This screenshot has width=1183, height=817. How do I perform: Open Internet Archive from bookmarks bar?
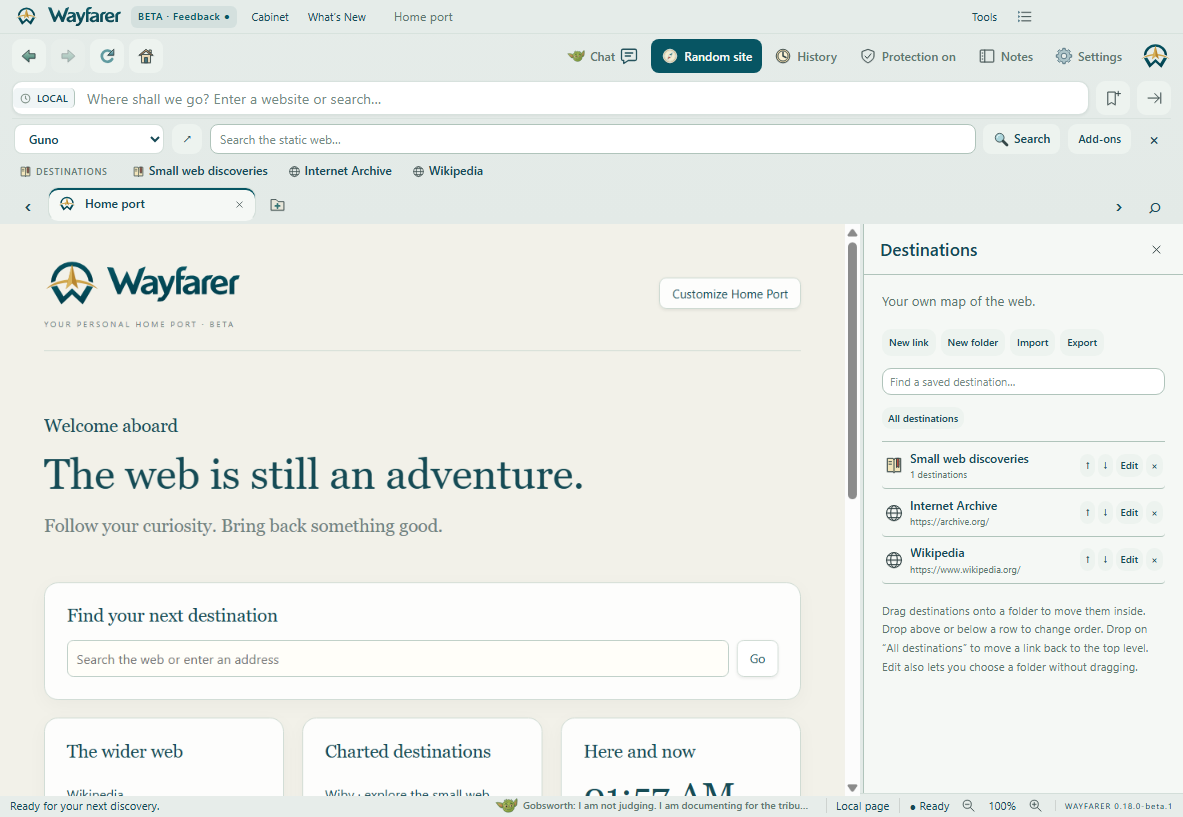click(x=340, y=171)
